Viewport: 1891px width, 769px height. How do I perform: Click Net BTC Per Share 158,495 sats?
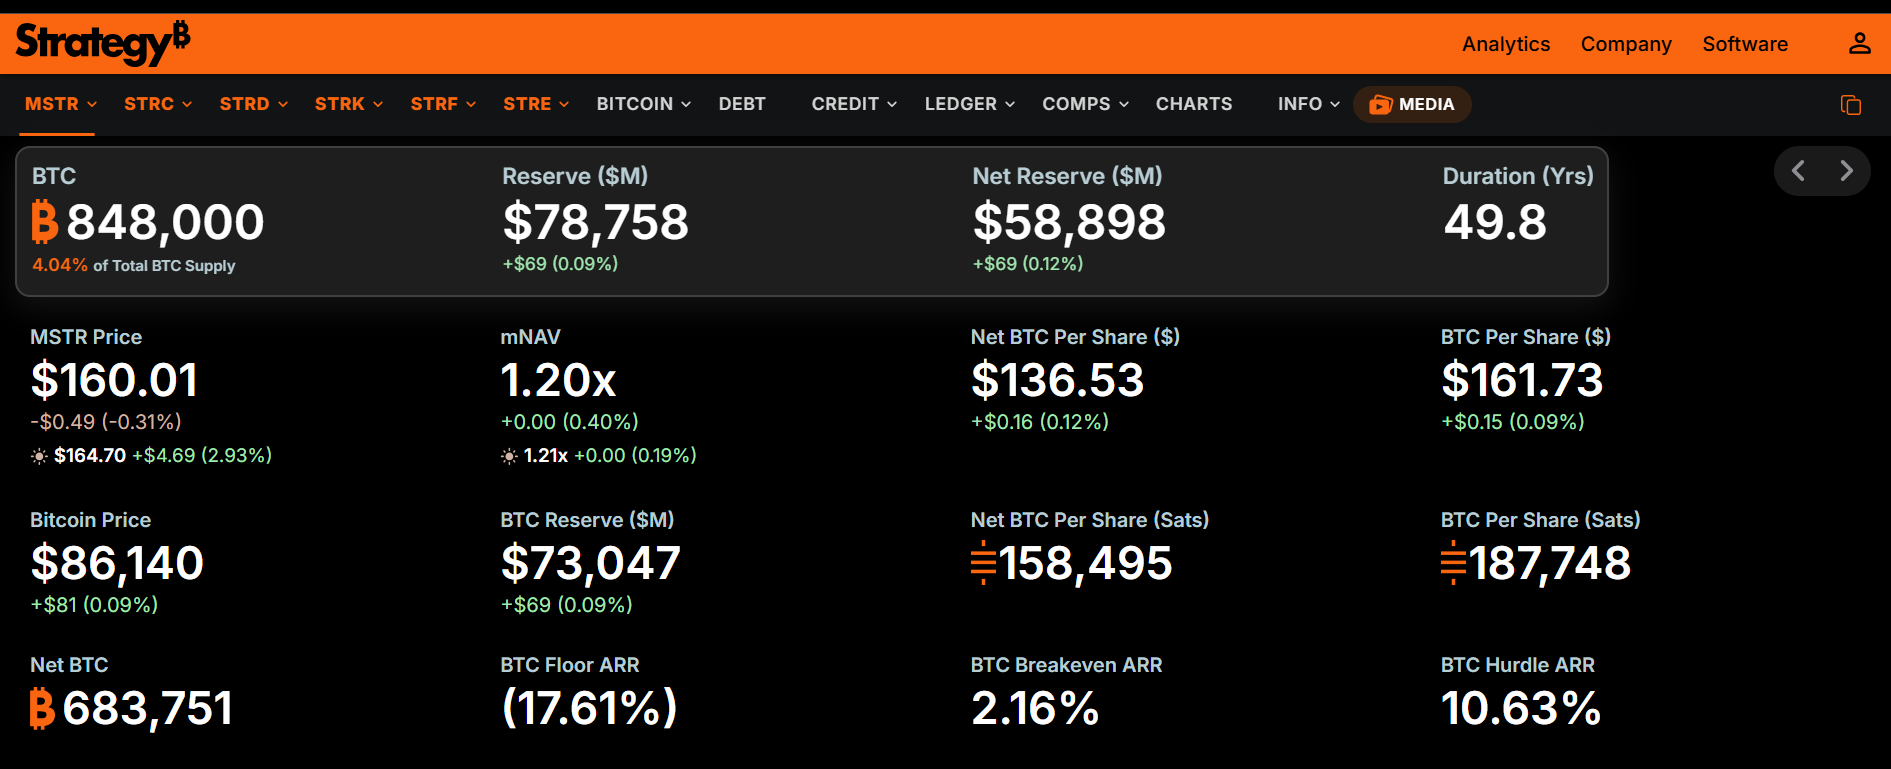(x=1071, y=563)
